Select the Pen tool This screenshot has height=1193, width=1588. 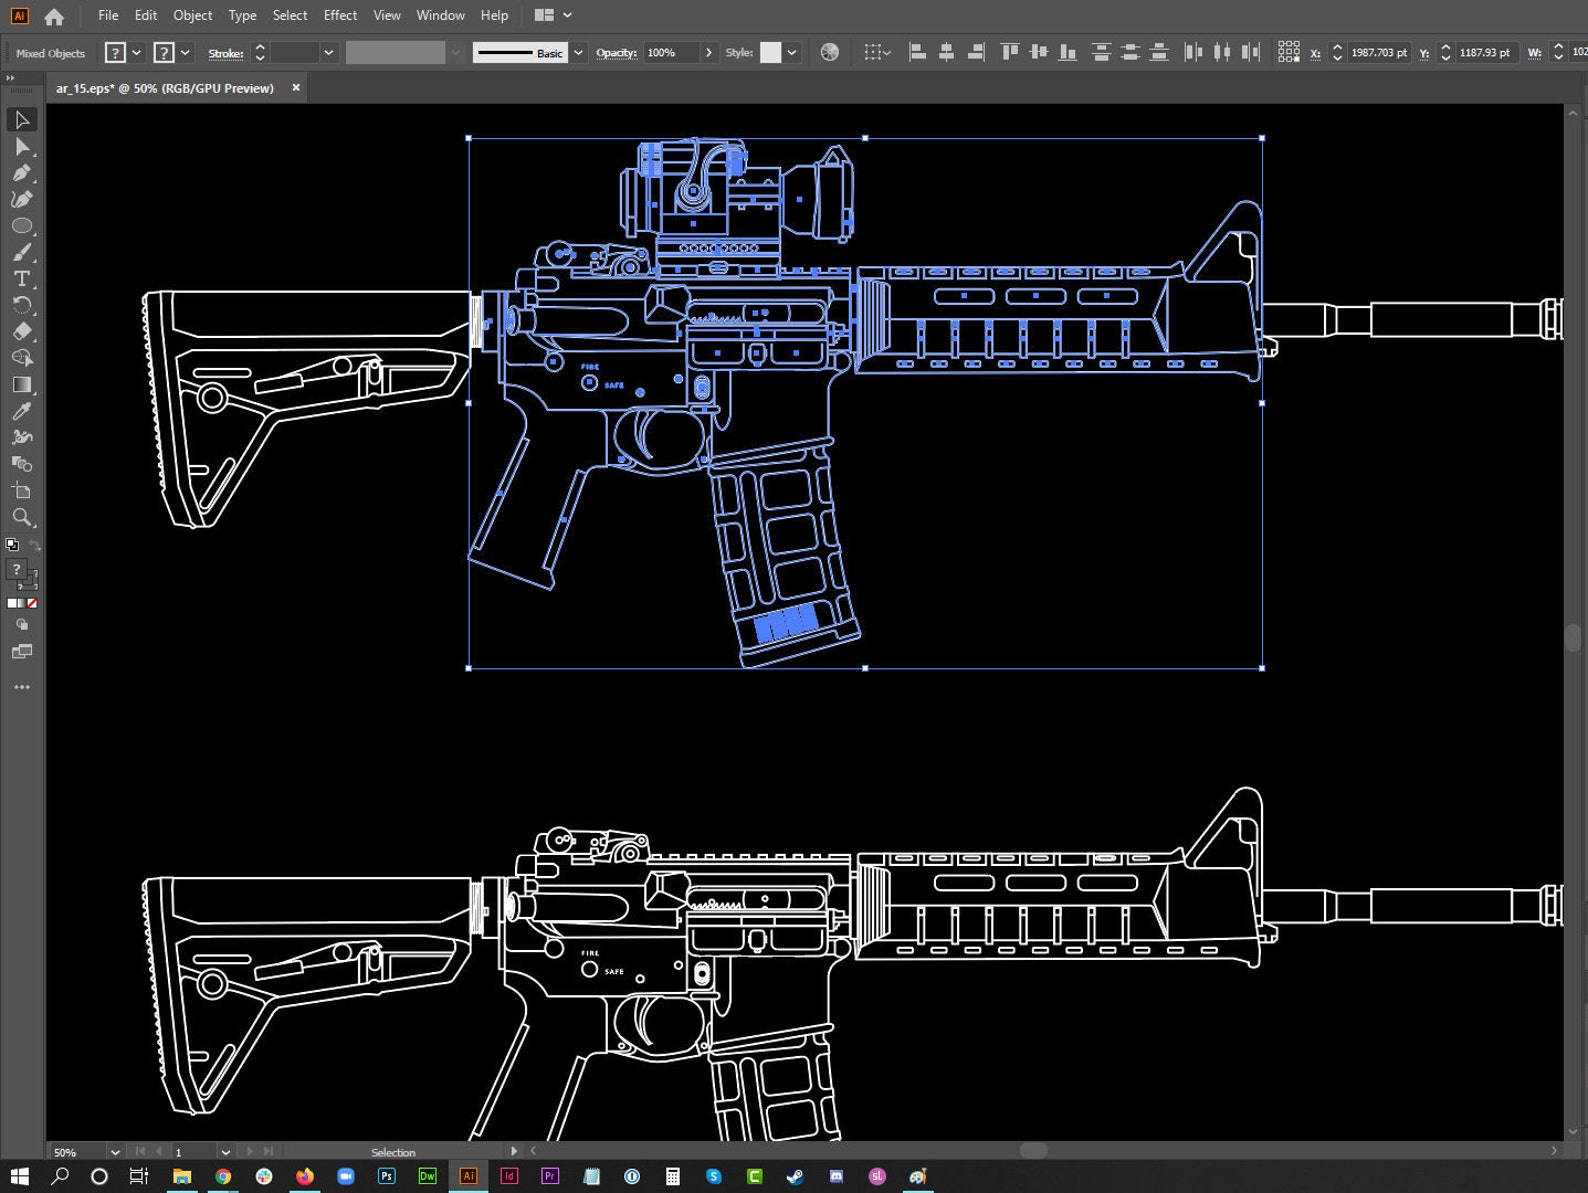pos(22,173)
